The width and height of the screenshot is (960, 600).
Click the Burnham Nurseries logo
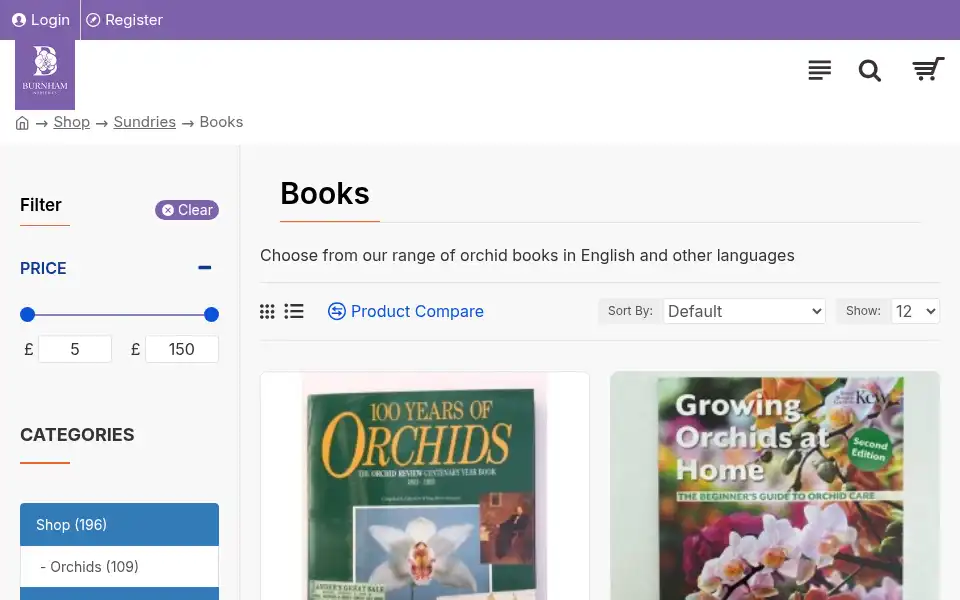(x=45, y=75)
